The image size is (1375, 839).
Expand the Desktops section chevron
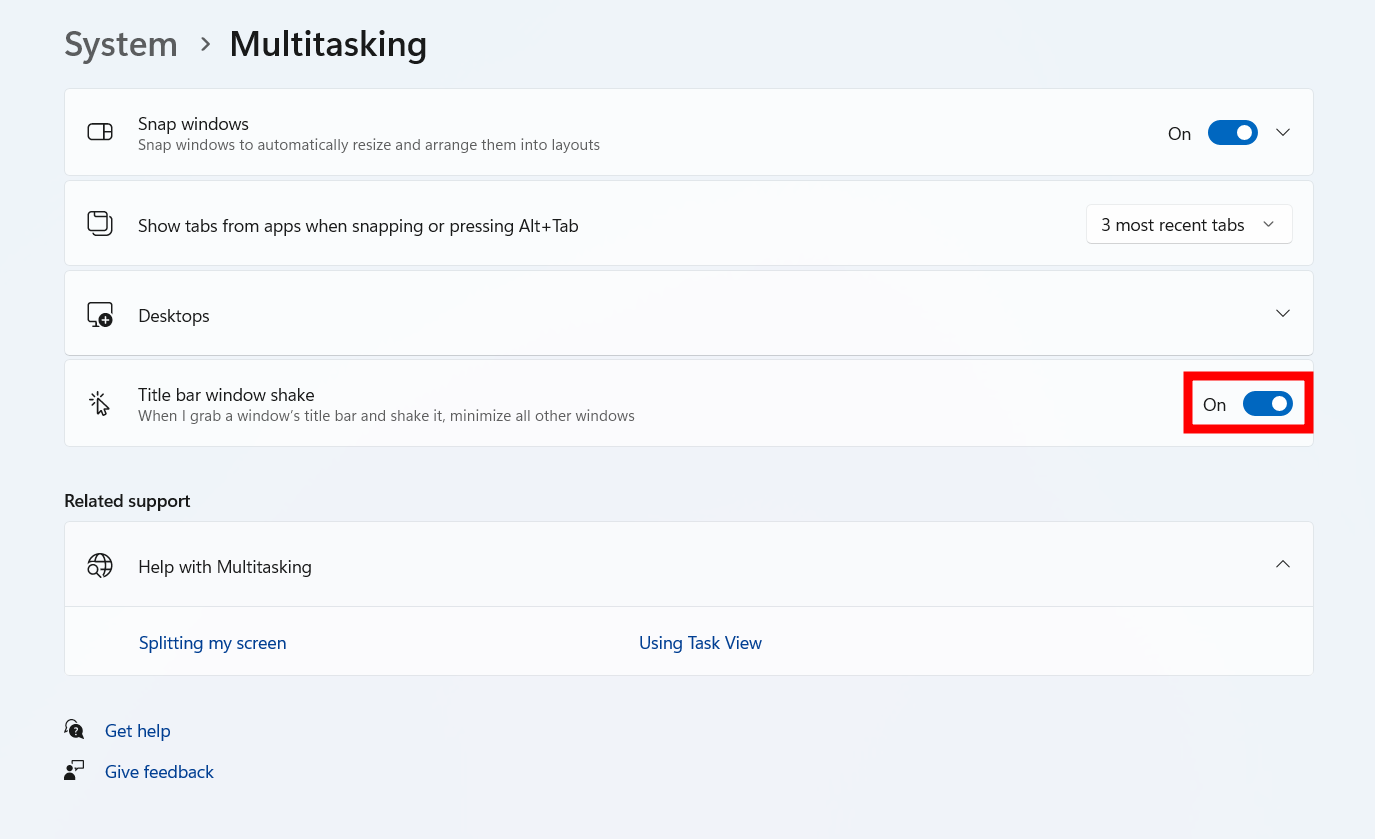pos(1283,313)
